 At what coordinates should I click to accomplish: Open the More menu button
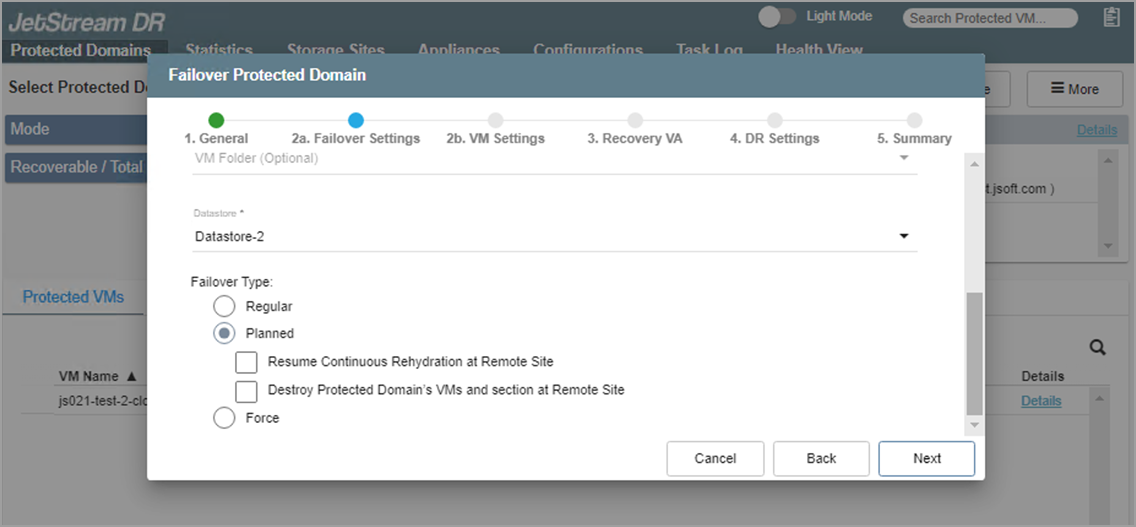pyautogui.click(x=1074, y=89)
